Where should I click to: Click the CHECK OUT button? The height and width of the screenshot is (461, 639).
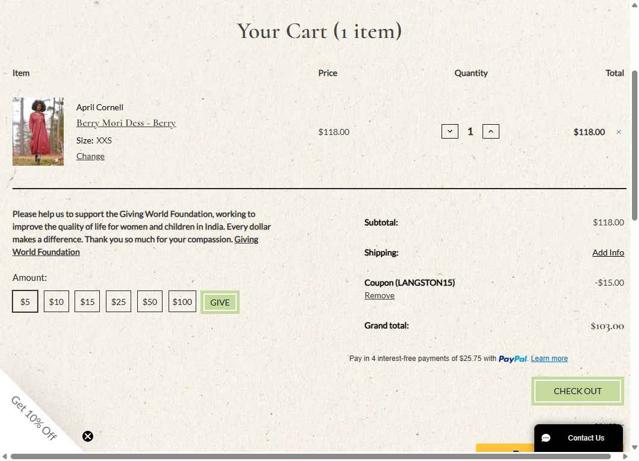[x=577, y=391]
